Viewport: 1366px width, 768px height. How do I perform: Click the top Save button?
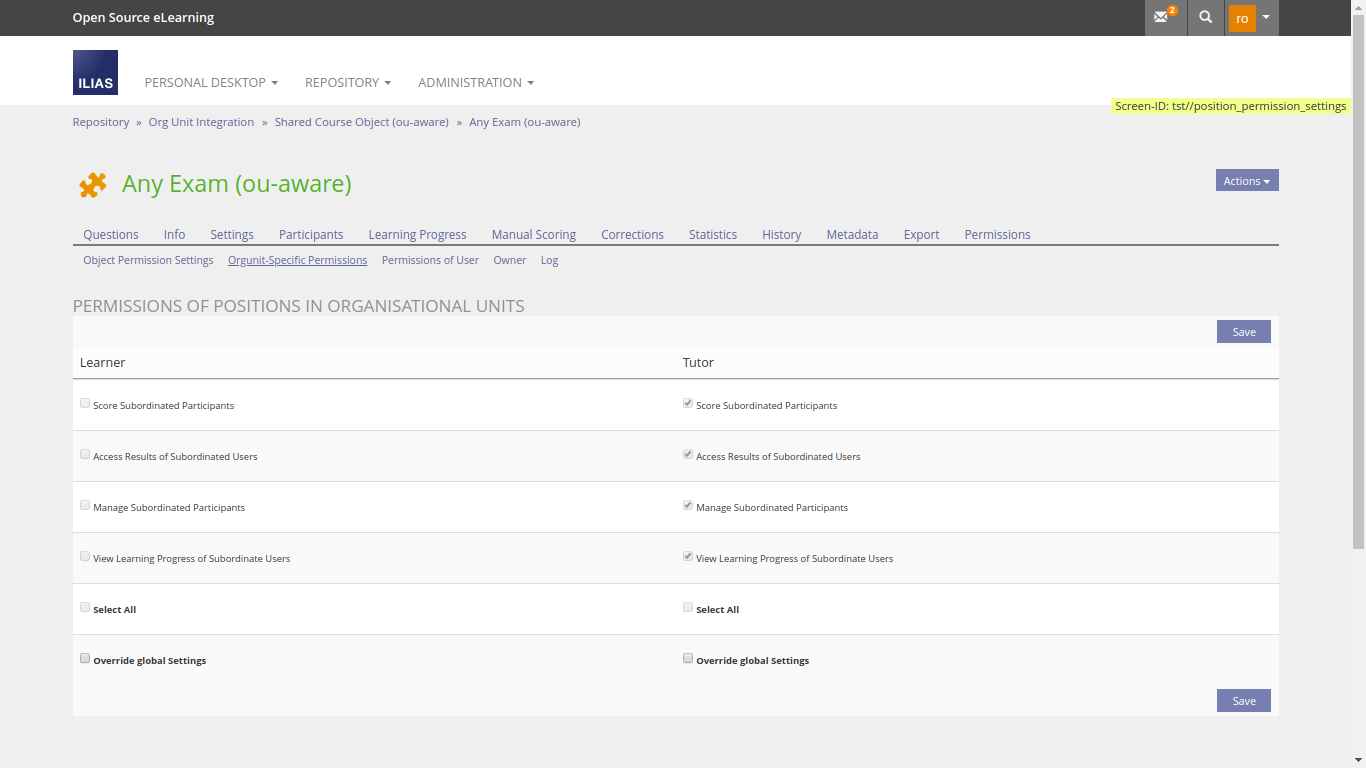pos(1243,332)
